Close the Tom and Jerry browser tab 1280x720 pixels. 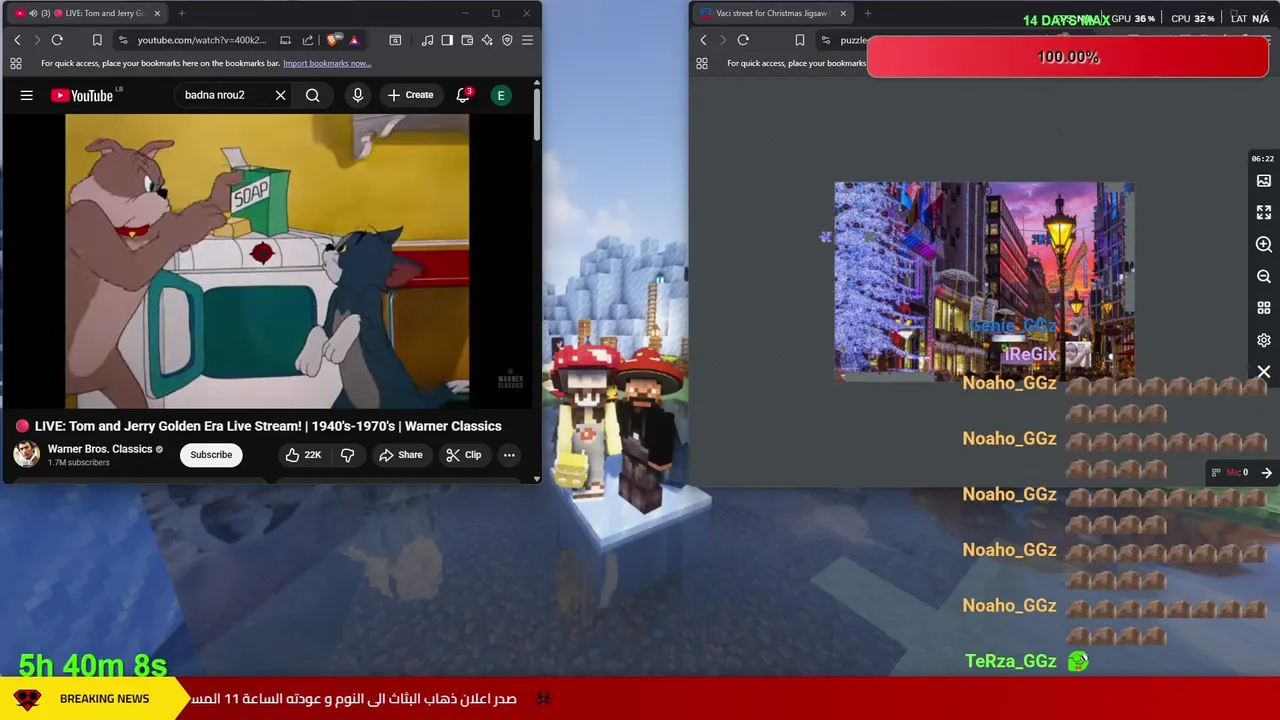(x=157, y=13)
